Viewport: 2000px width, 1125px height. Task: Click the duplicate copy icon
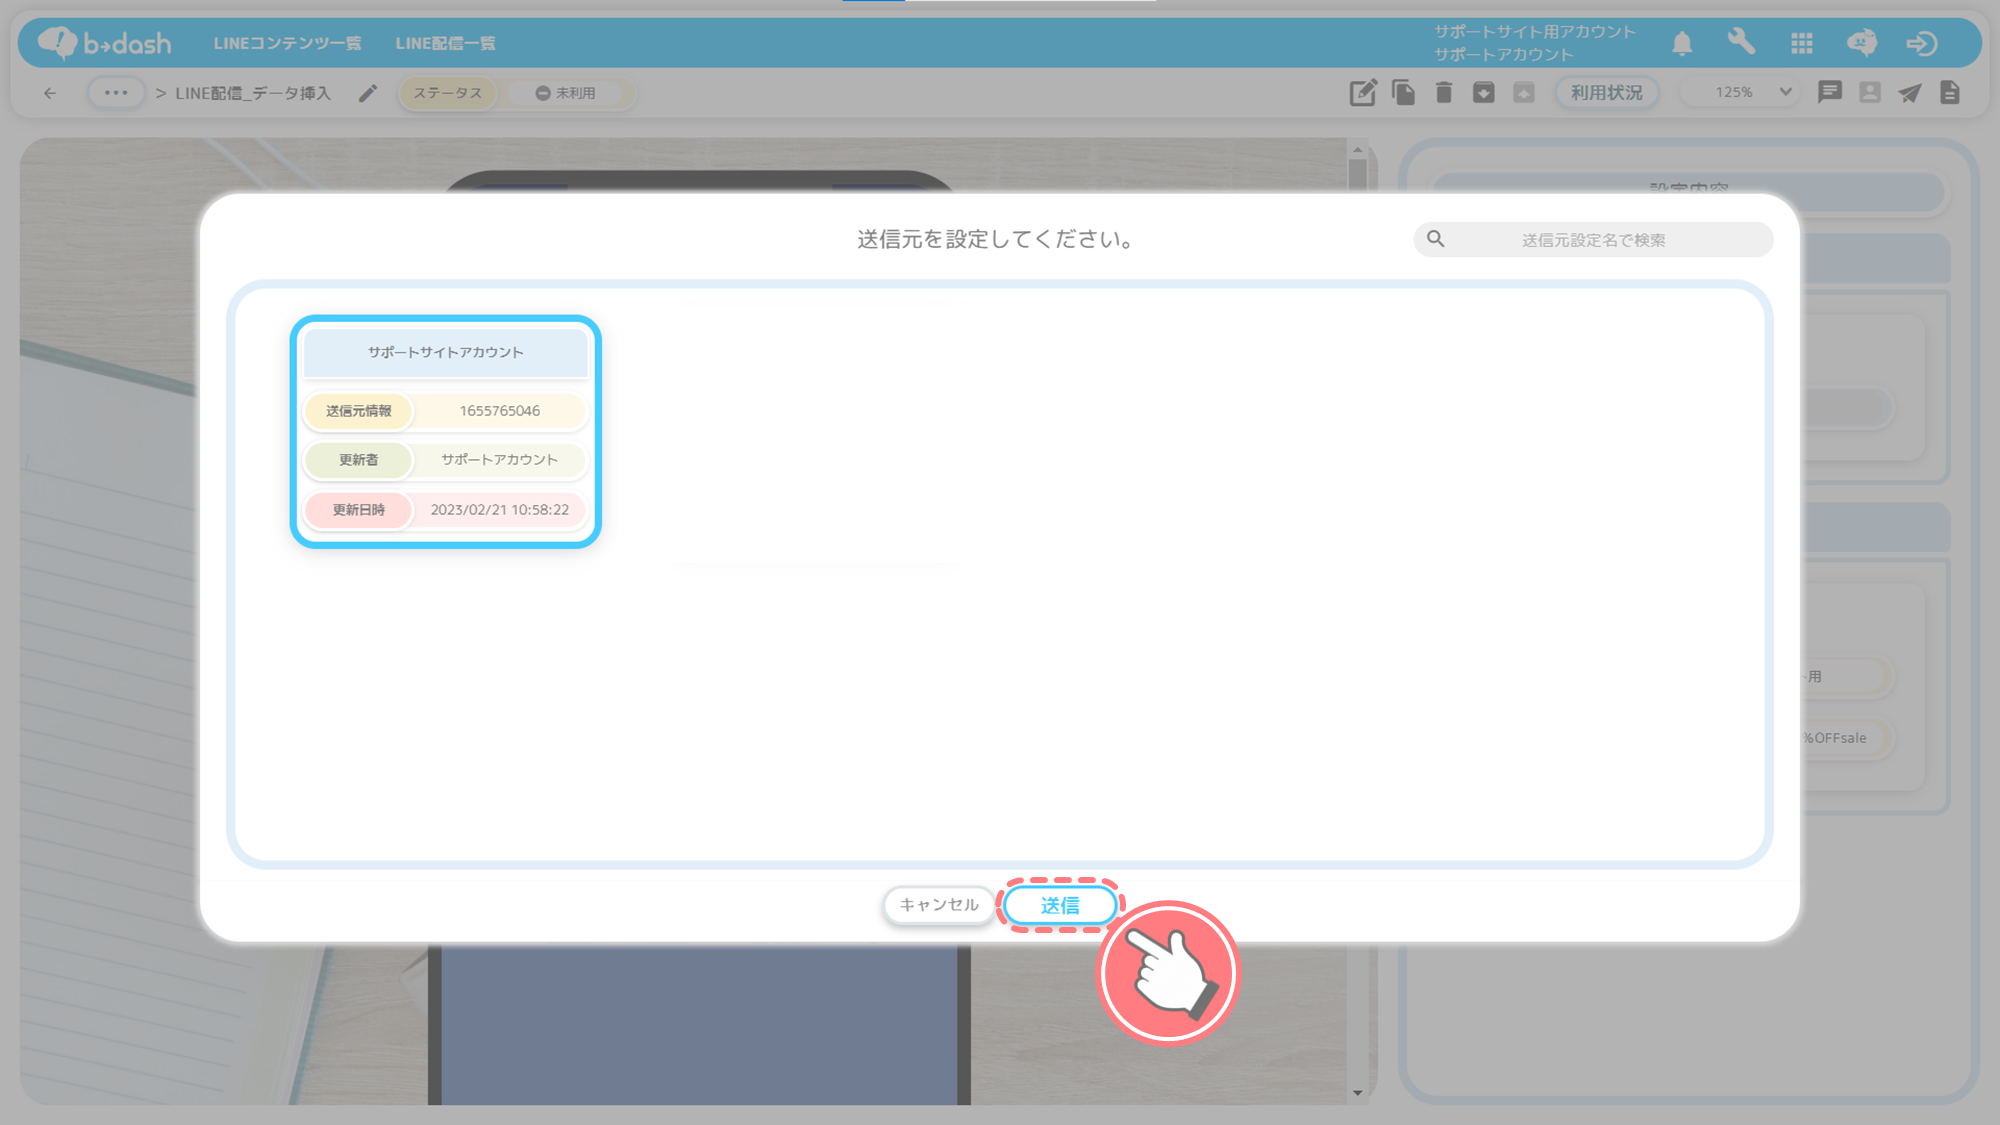coord(1403,93)
